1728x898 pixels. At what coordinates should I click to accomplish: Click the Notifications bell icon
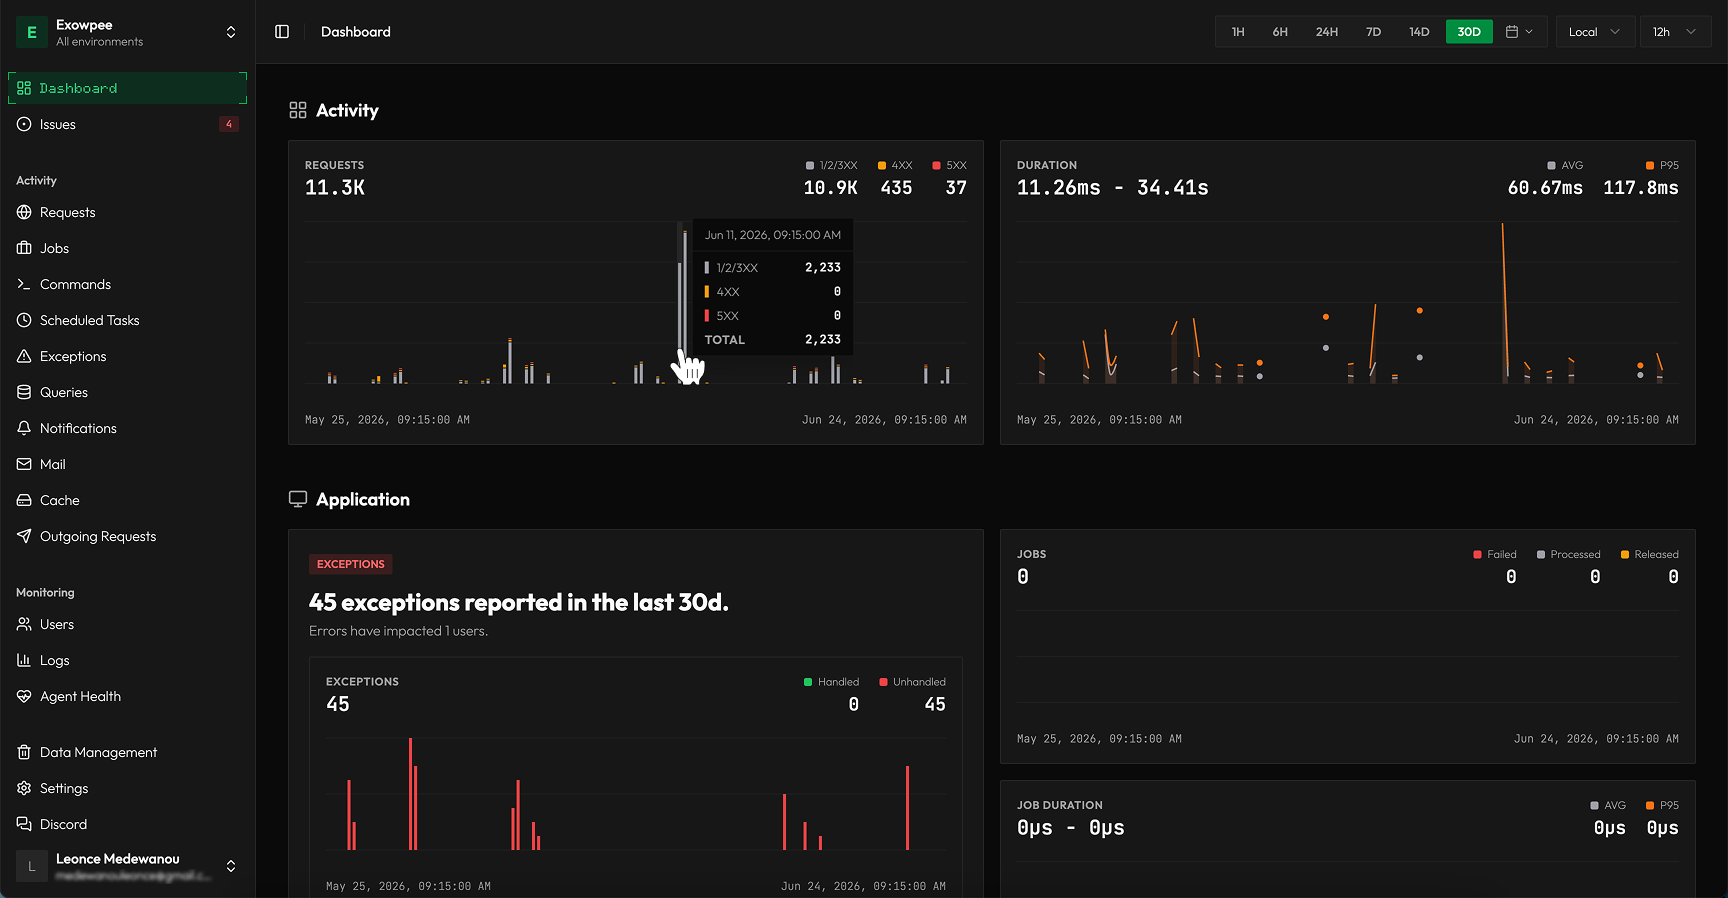pos(24,428)
